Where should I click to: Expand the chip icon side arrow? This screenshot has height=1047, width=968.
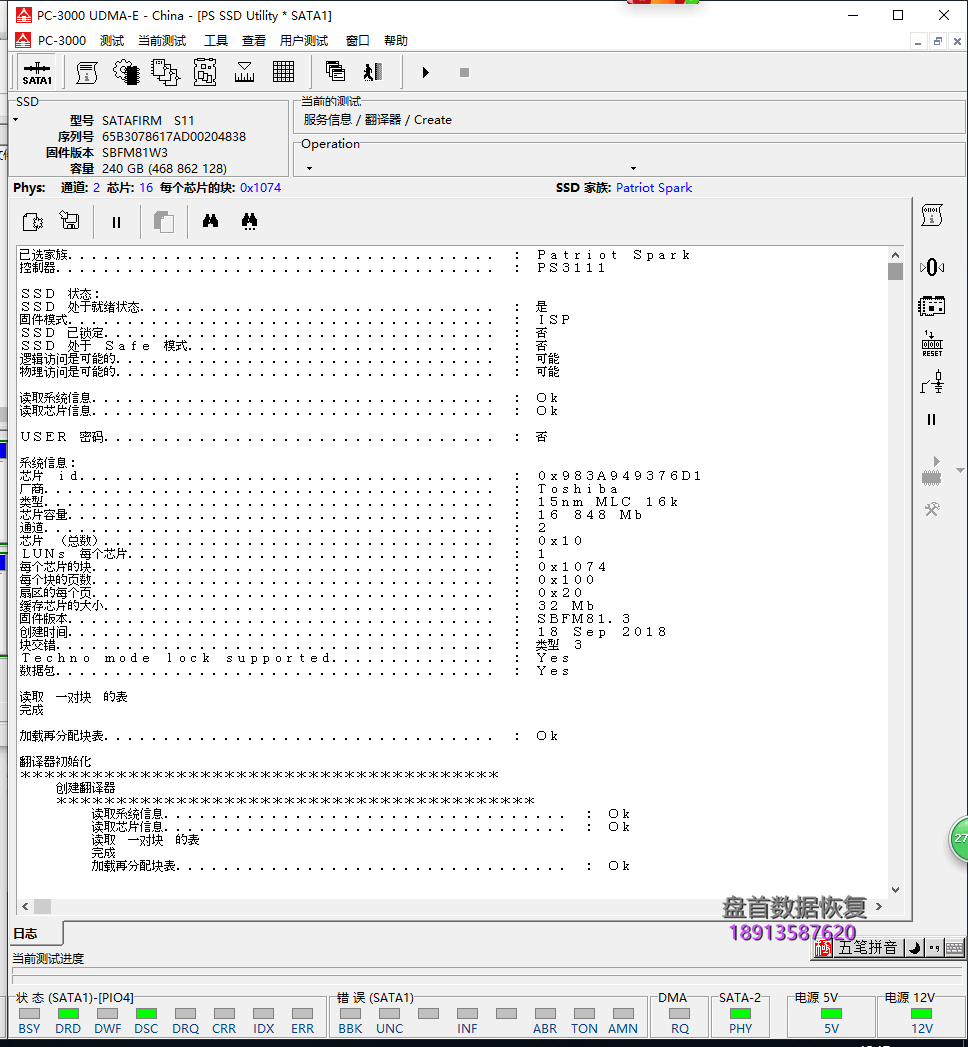point(960,471)
